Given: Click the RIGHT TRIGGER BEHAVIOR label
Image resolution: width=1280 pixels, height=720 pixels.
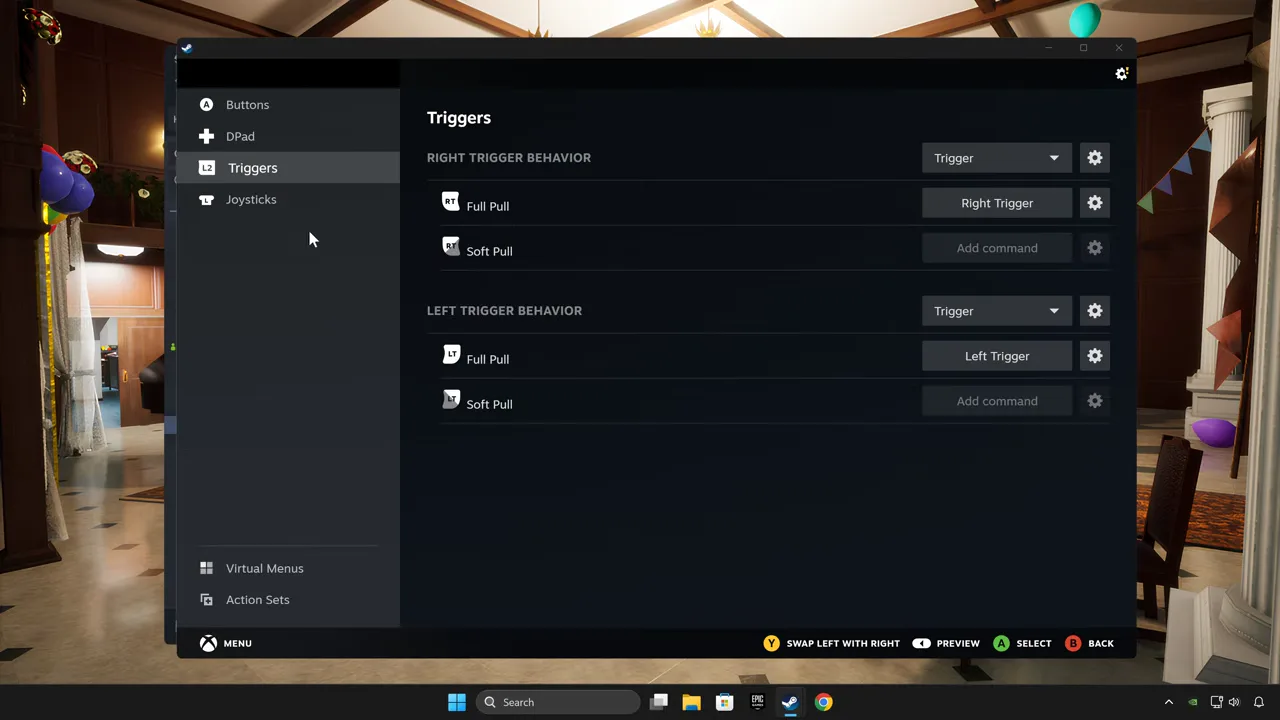Looking at the screenshot, I should (509, 158).
